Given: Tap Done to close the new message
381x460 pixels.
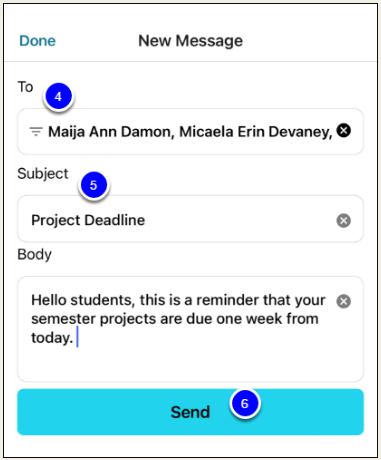Looking at the screenshot, I should [37, 41].
